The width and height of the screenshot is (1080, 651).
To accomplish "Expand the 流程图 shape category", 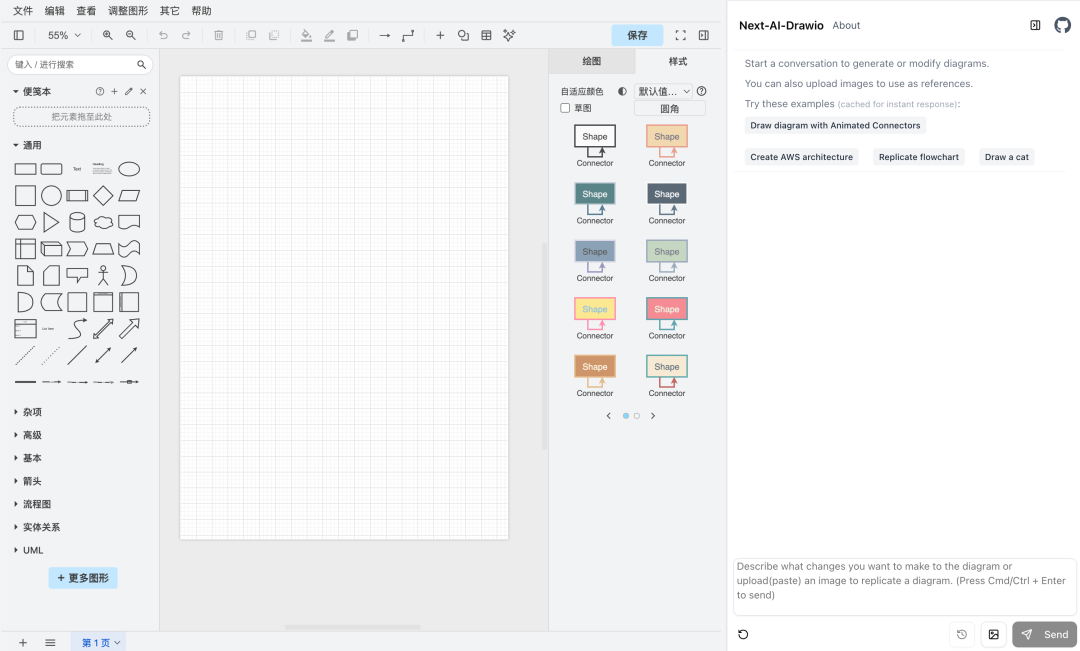I will pos(37,504).
